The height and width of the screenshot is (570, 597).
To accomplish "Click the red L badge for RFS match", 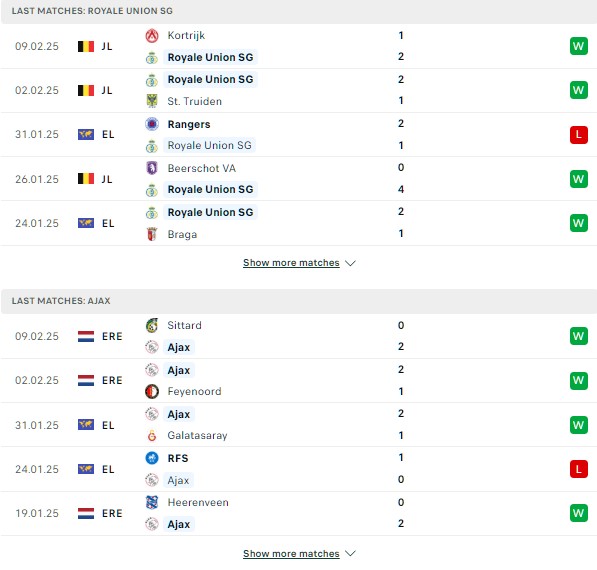I will 579,469.
